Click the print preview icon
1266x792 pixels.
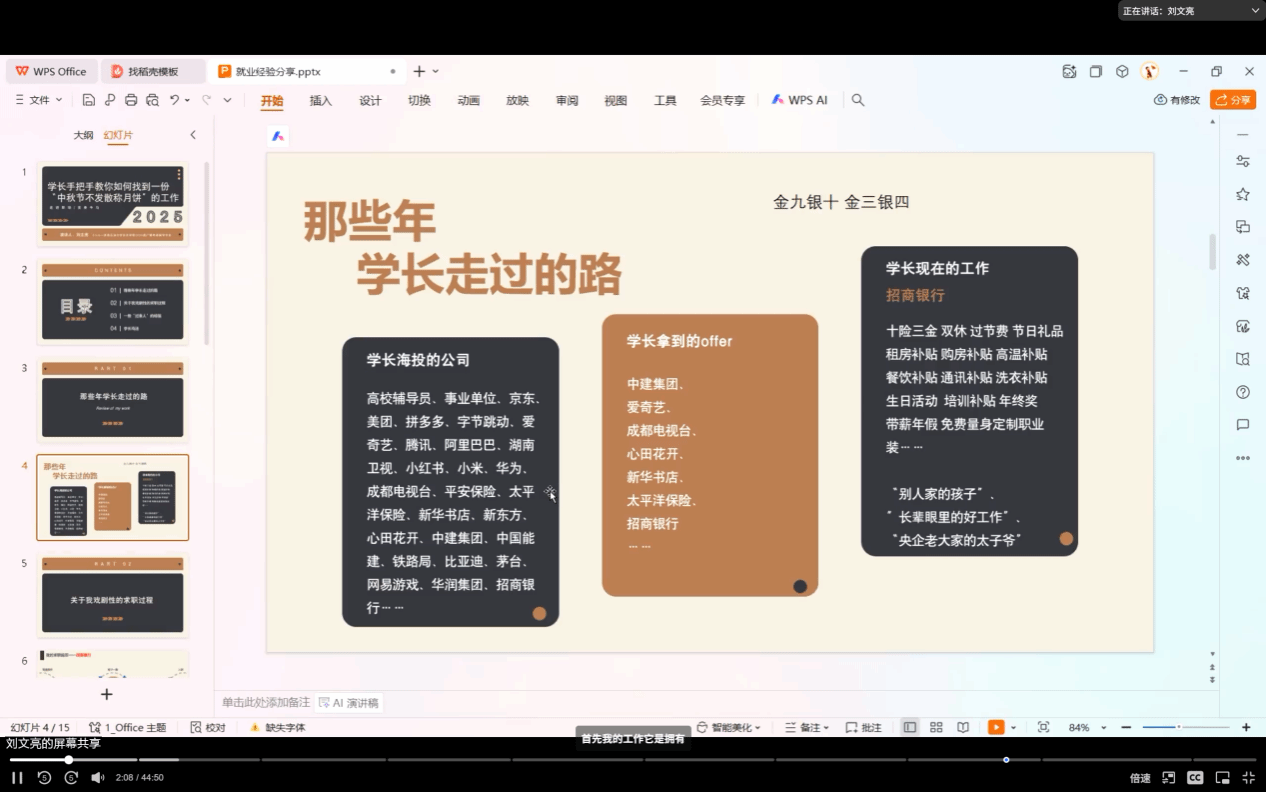(x=152, y=100)
